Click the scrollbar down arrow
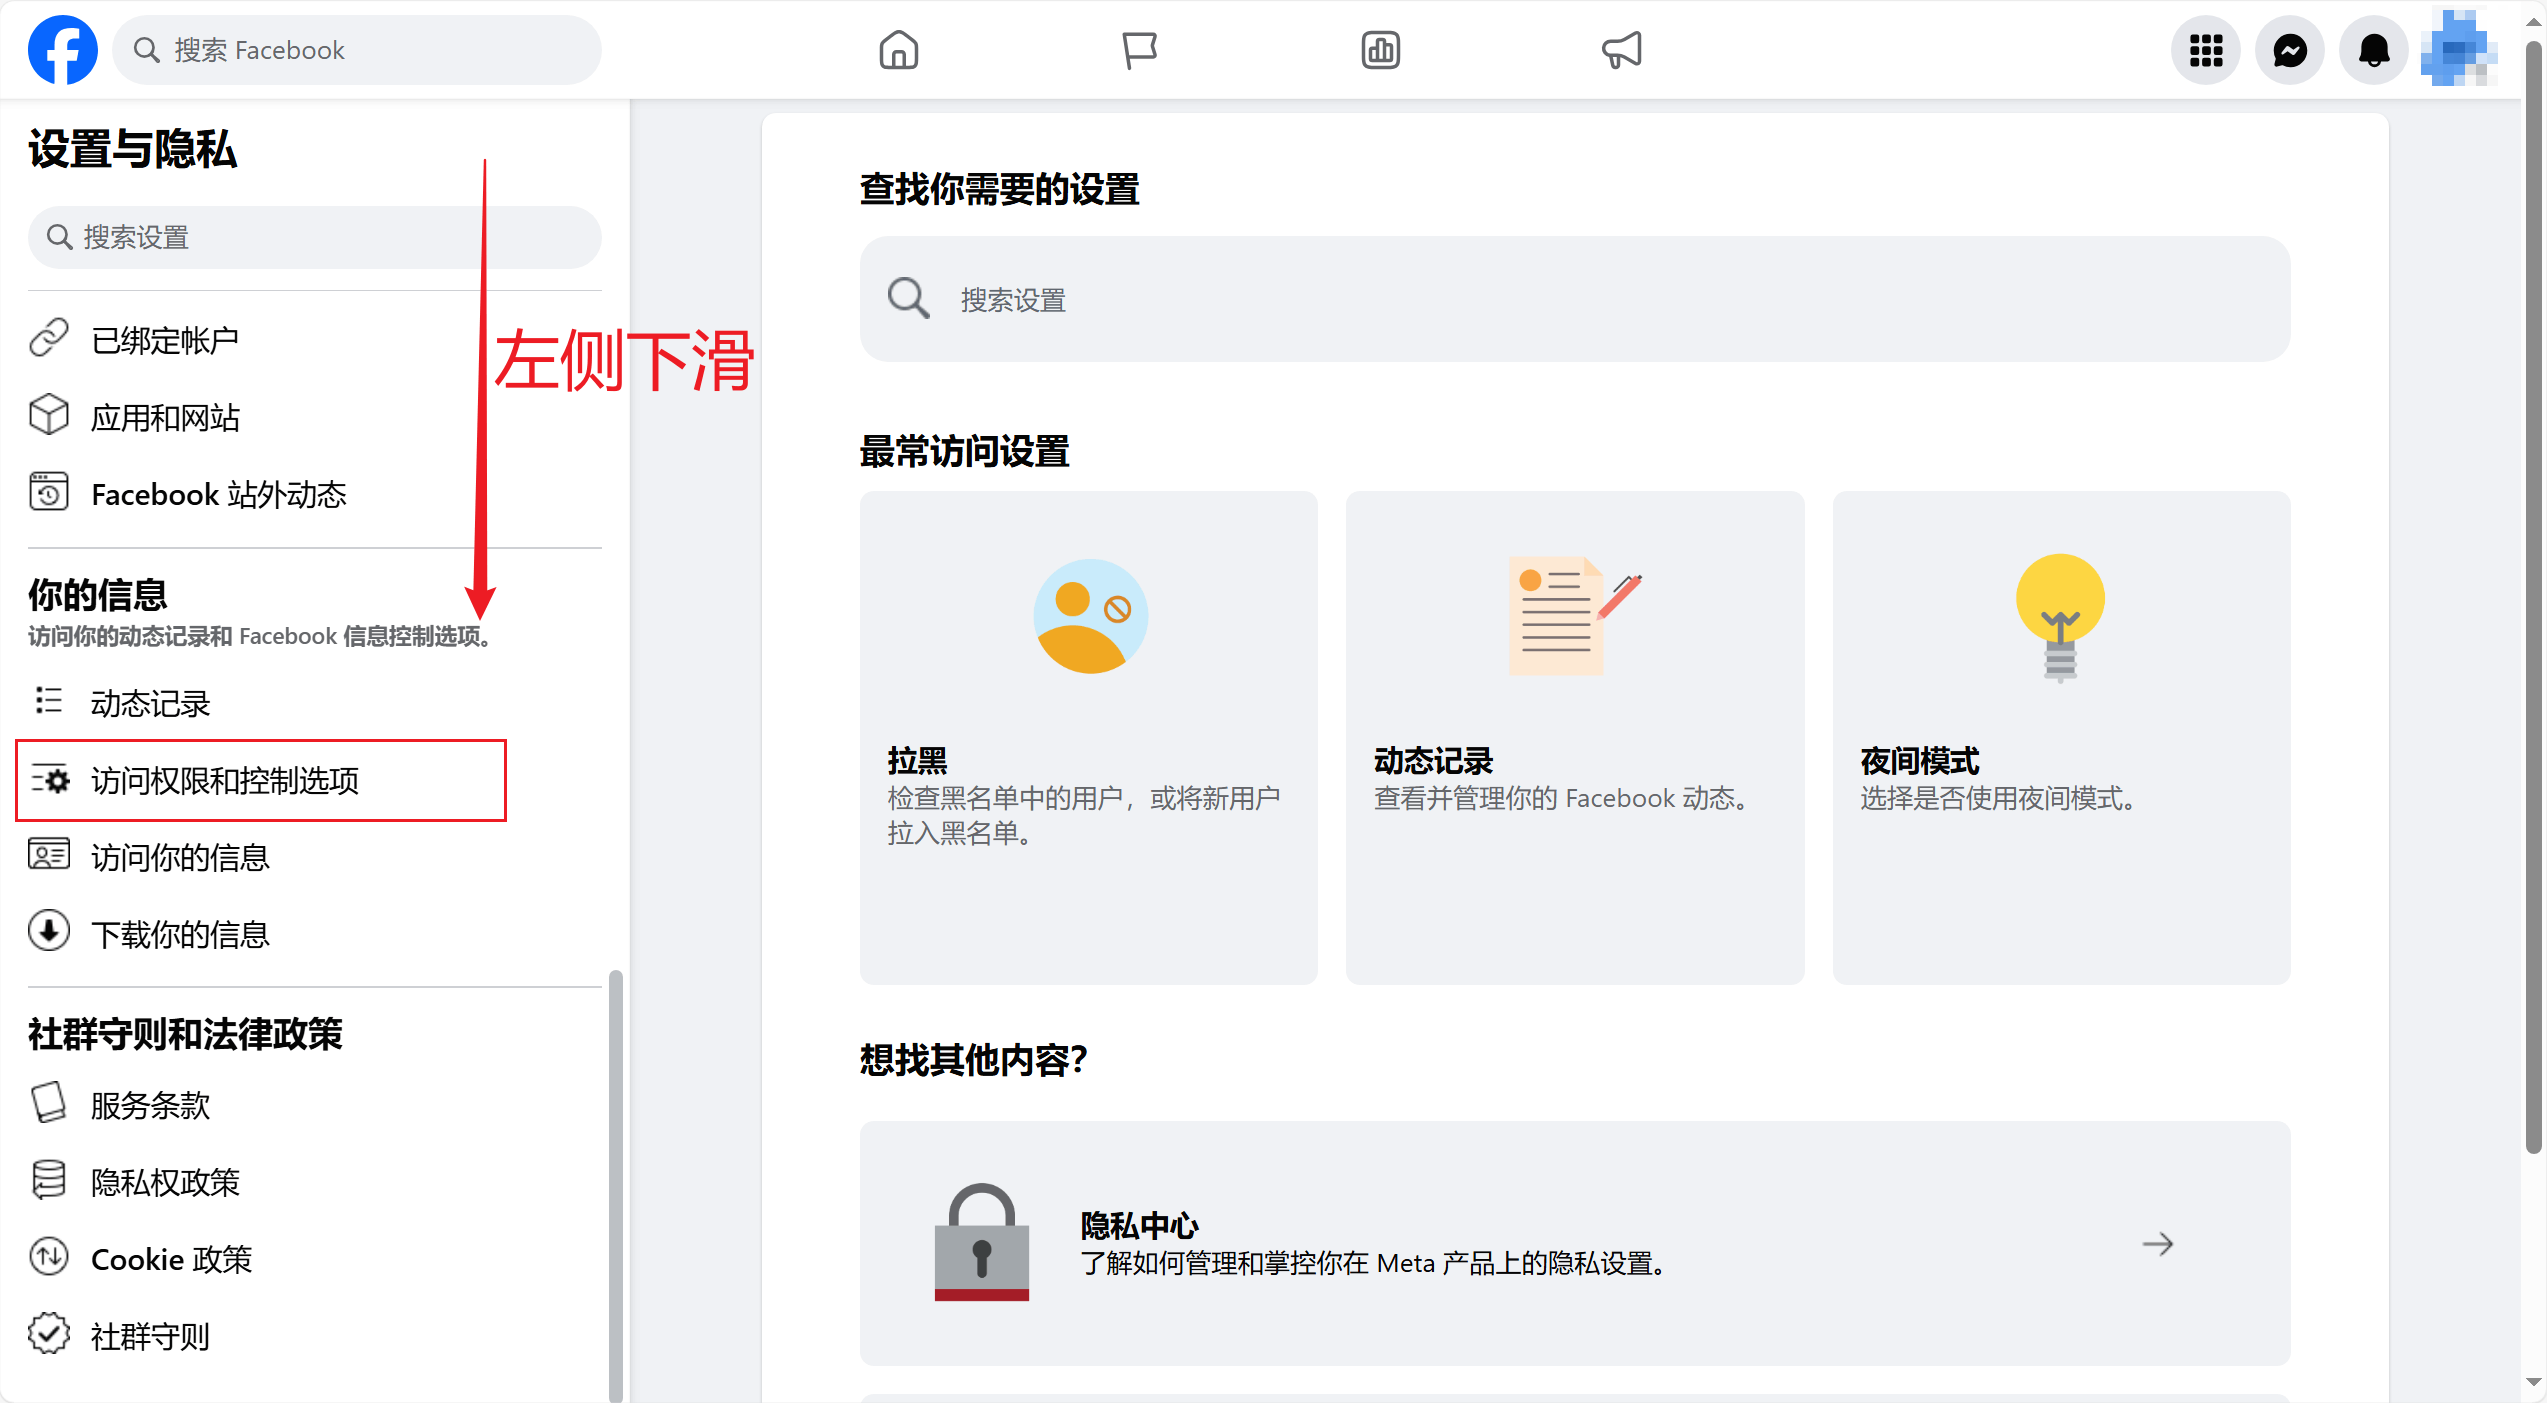The height and width of the screenshot is (1403, 2547). coord(2532,1382)
